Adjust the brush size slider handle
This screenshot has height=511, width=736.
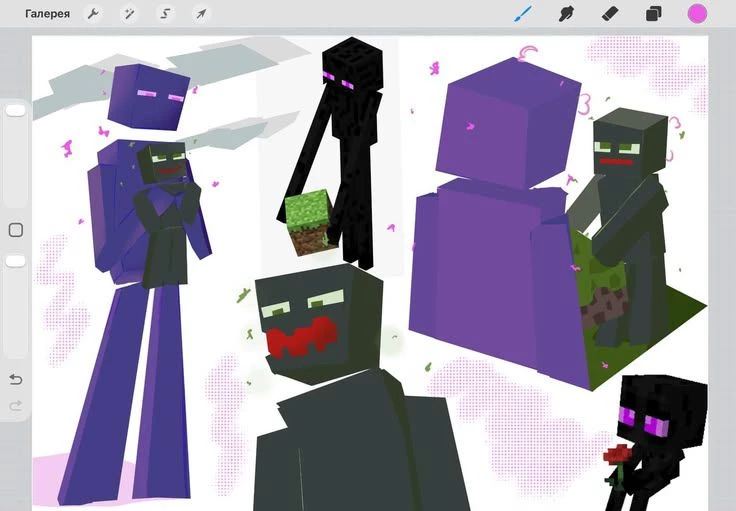[15, 111]
